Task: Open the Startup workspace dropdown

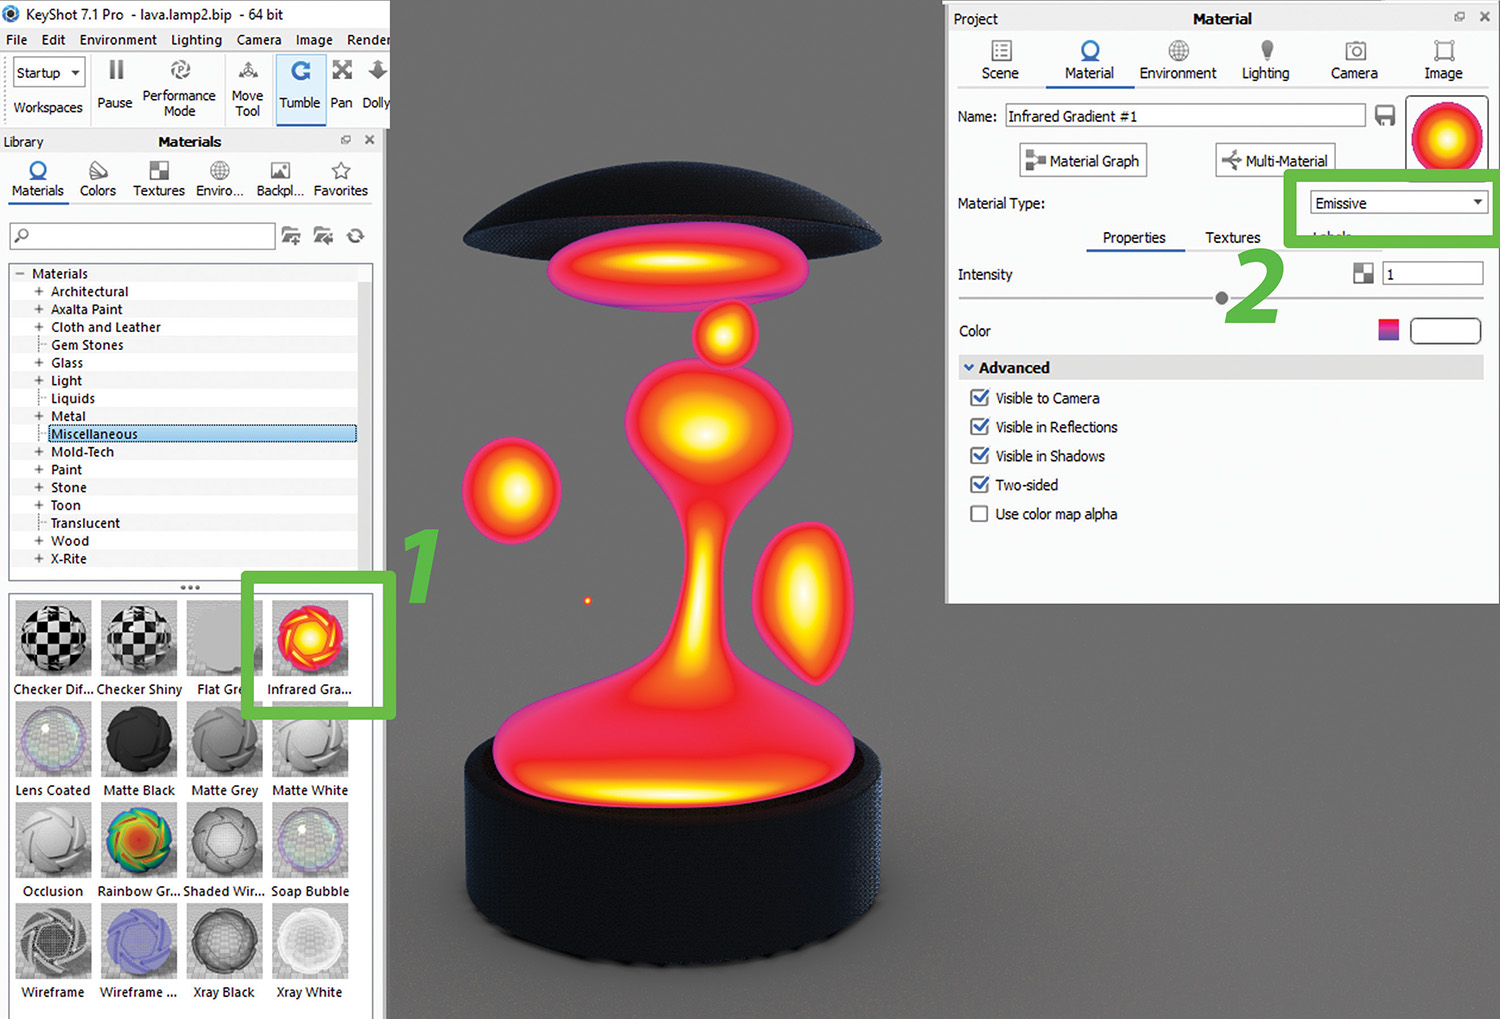Action: [x=48, y=73]
